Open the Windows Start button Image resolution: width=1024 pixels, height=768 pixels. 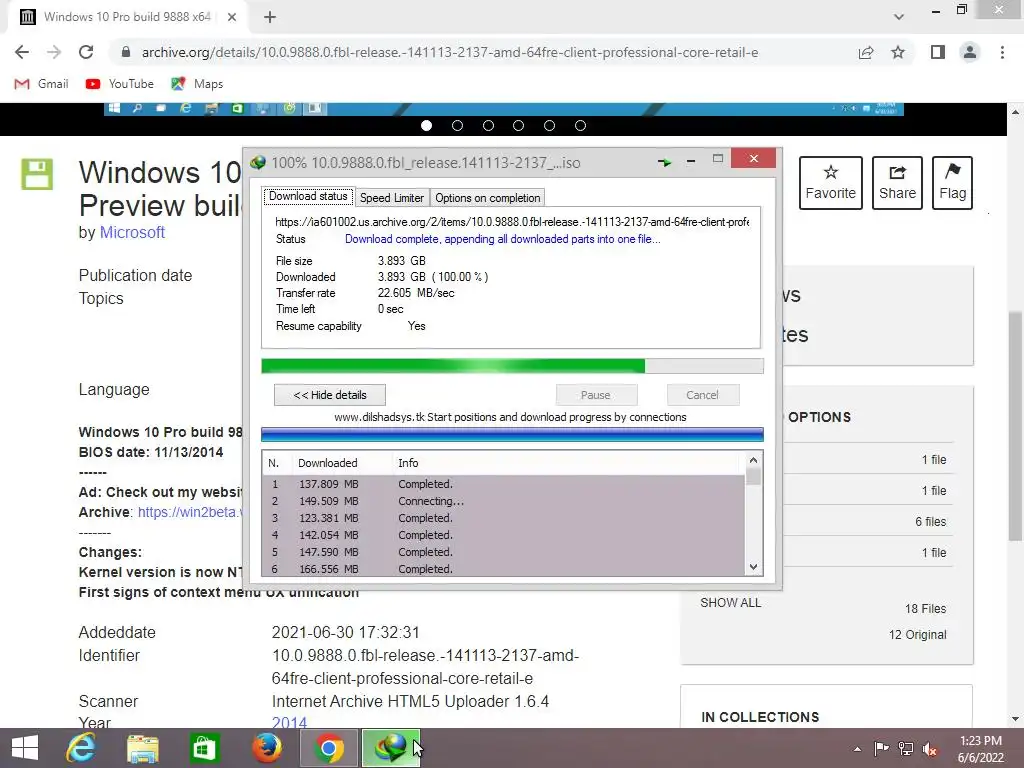click(25, 748)
